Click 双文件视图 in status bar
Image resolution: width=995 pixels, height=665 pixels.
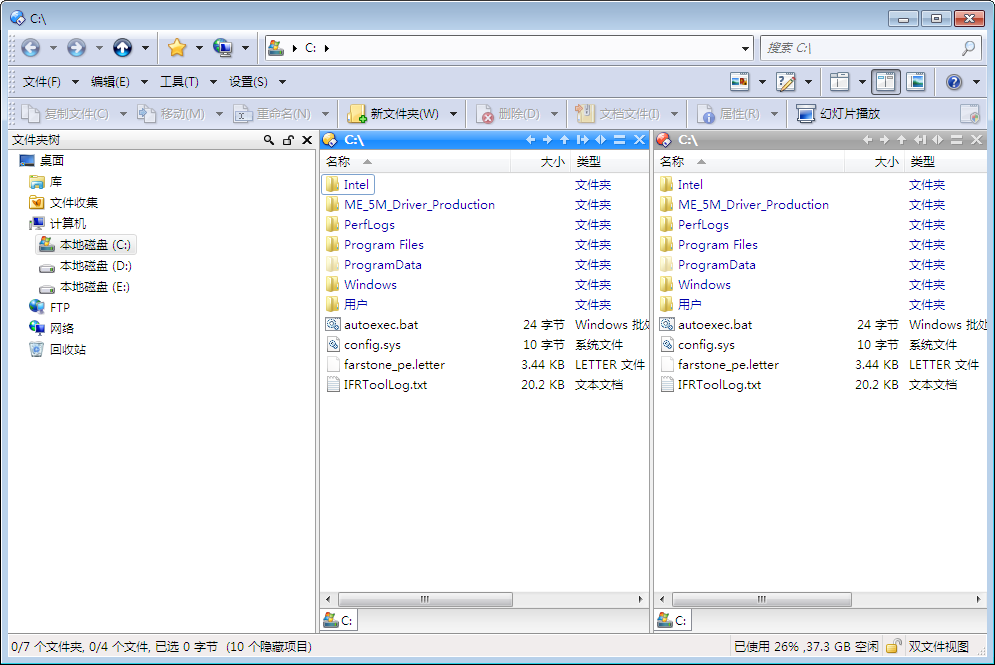(x=939, y=647)
